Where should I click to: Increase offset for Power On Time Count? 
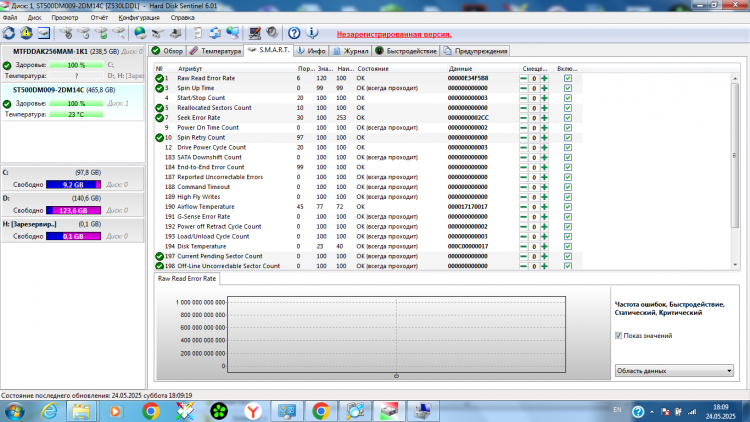[544, 128]
